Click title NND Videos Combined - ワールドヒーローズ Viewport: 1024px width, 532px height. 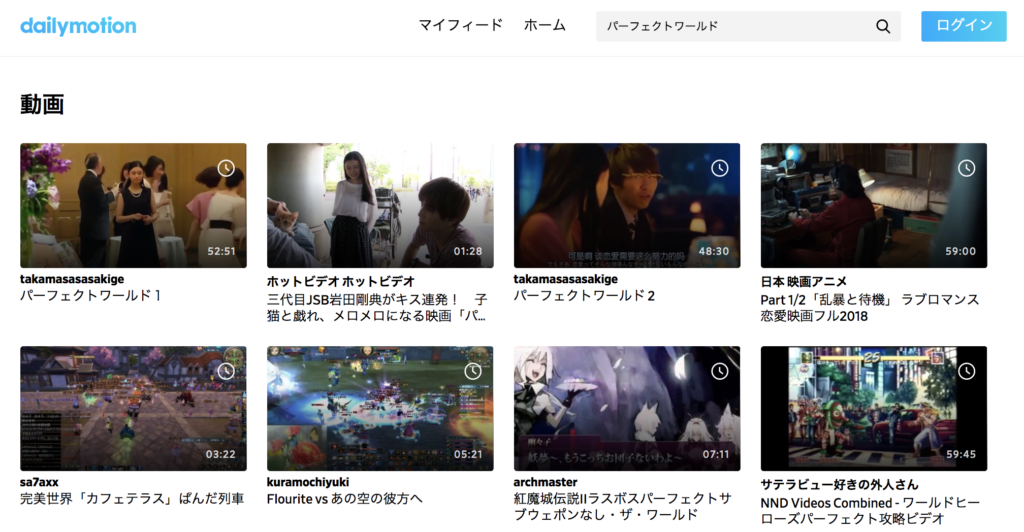coord(870,510)
